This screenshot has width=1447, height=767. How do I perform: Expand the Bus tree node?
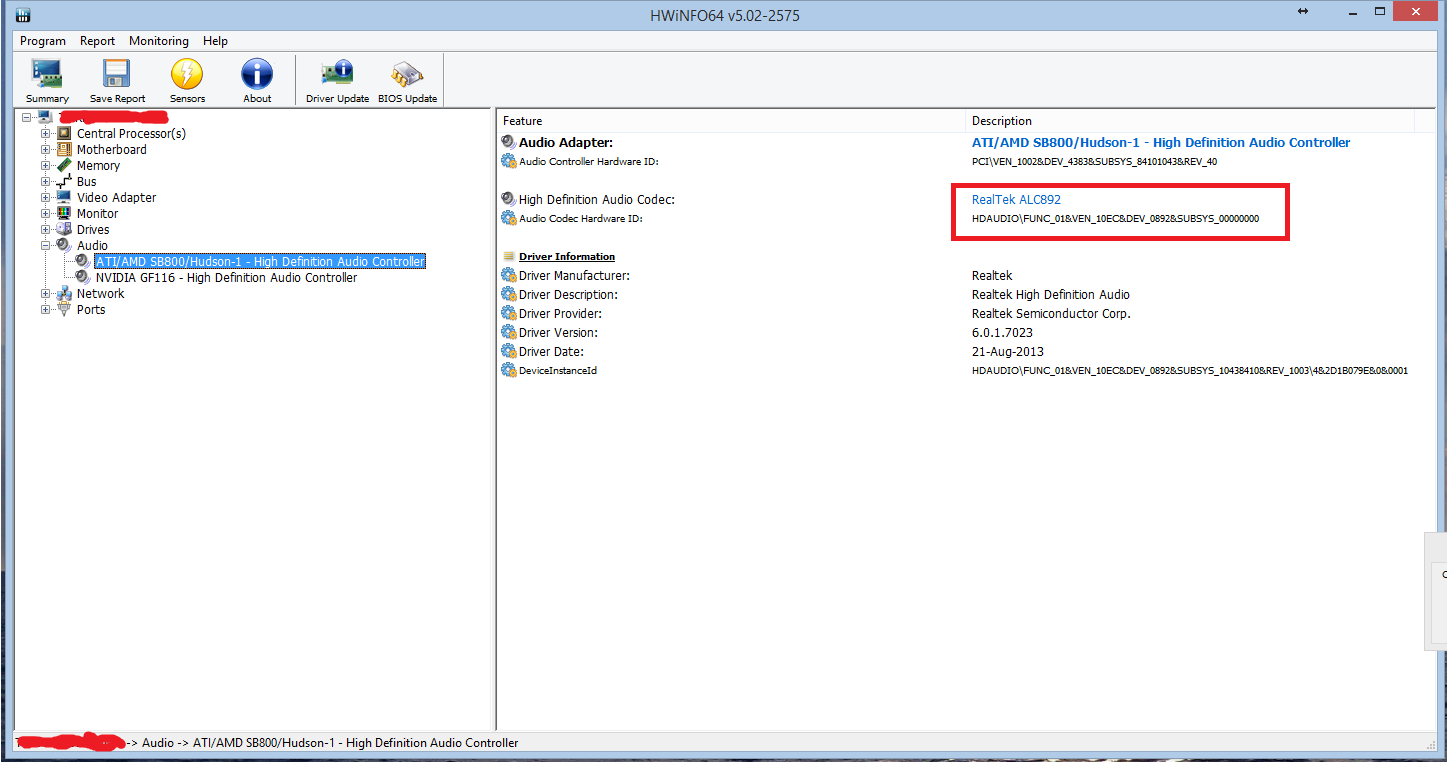[45, 181]
